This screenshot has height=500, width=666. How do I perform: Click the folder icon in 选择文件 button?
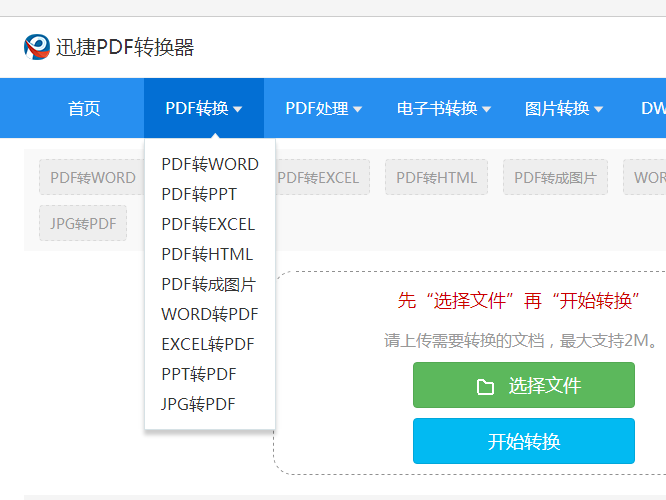485,387
